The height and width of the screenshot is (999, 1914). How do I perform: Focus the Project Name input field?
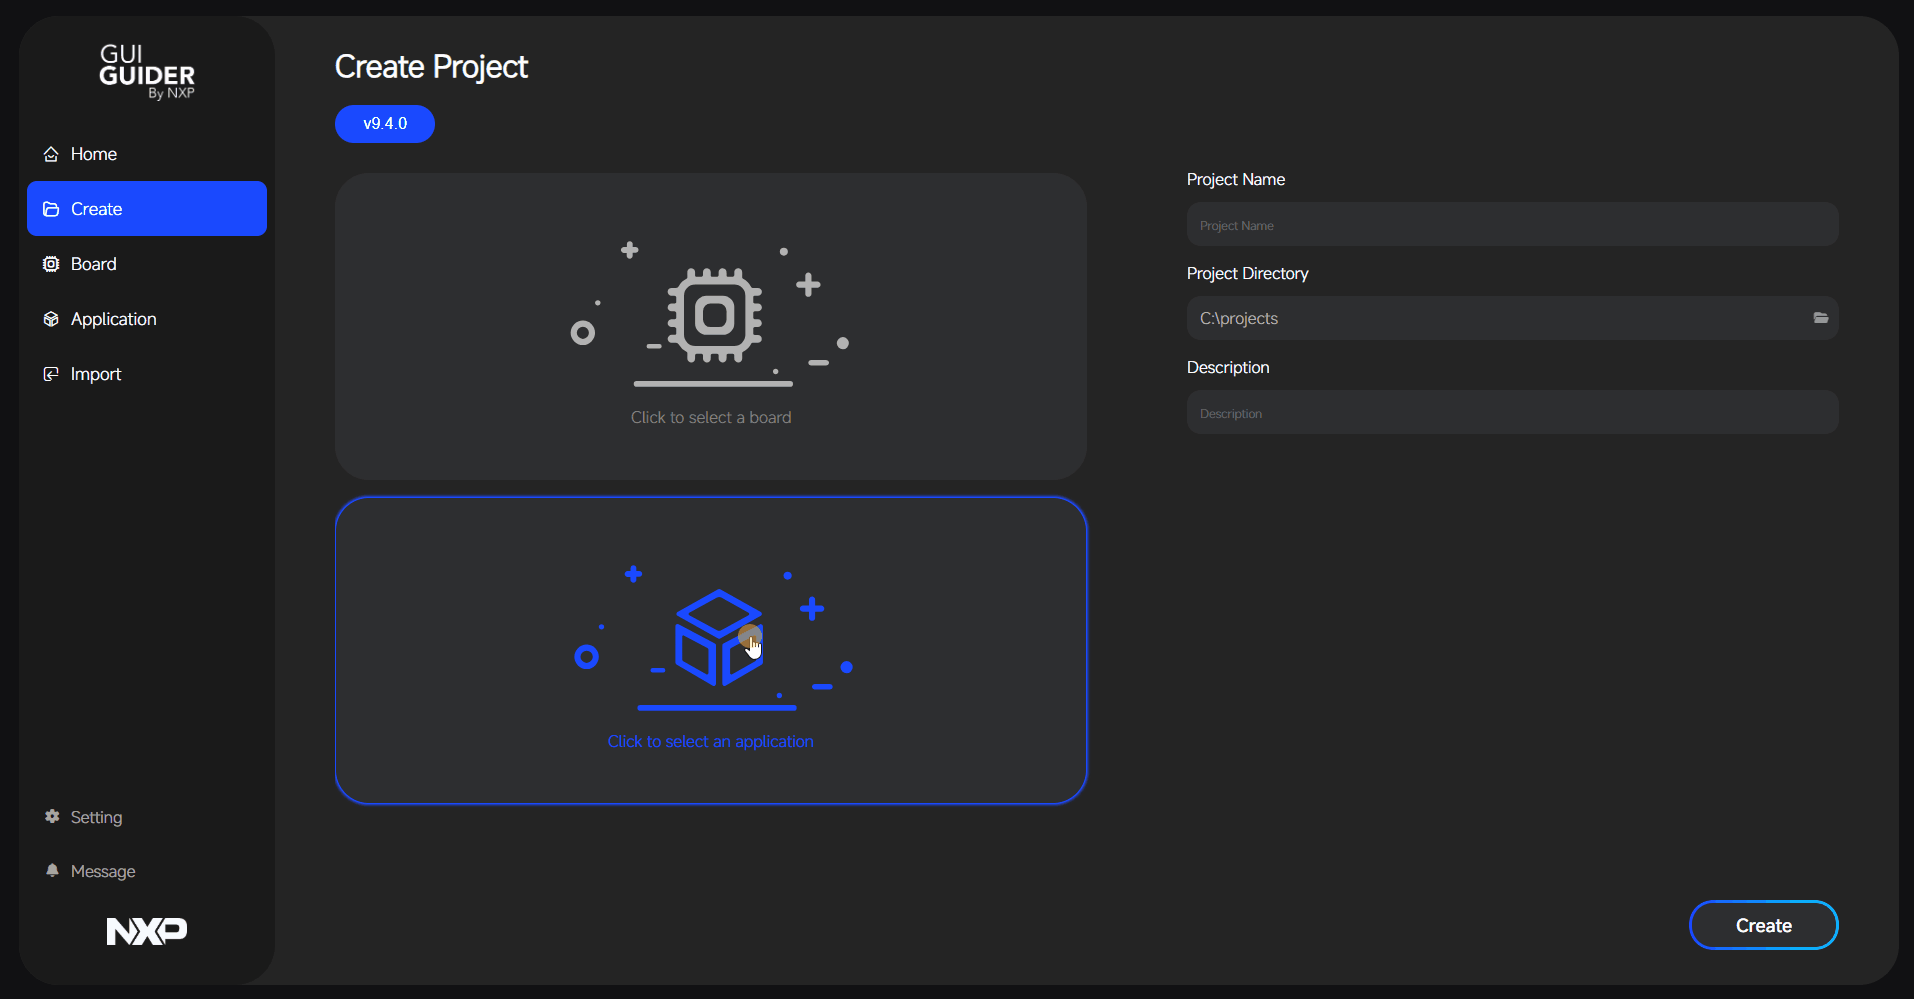[1512, 225]
